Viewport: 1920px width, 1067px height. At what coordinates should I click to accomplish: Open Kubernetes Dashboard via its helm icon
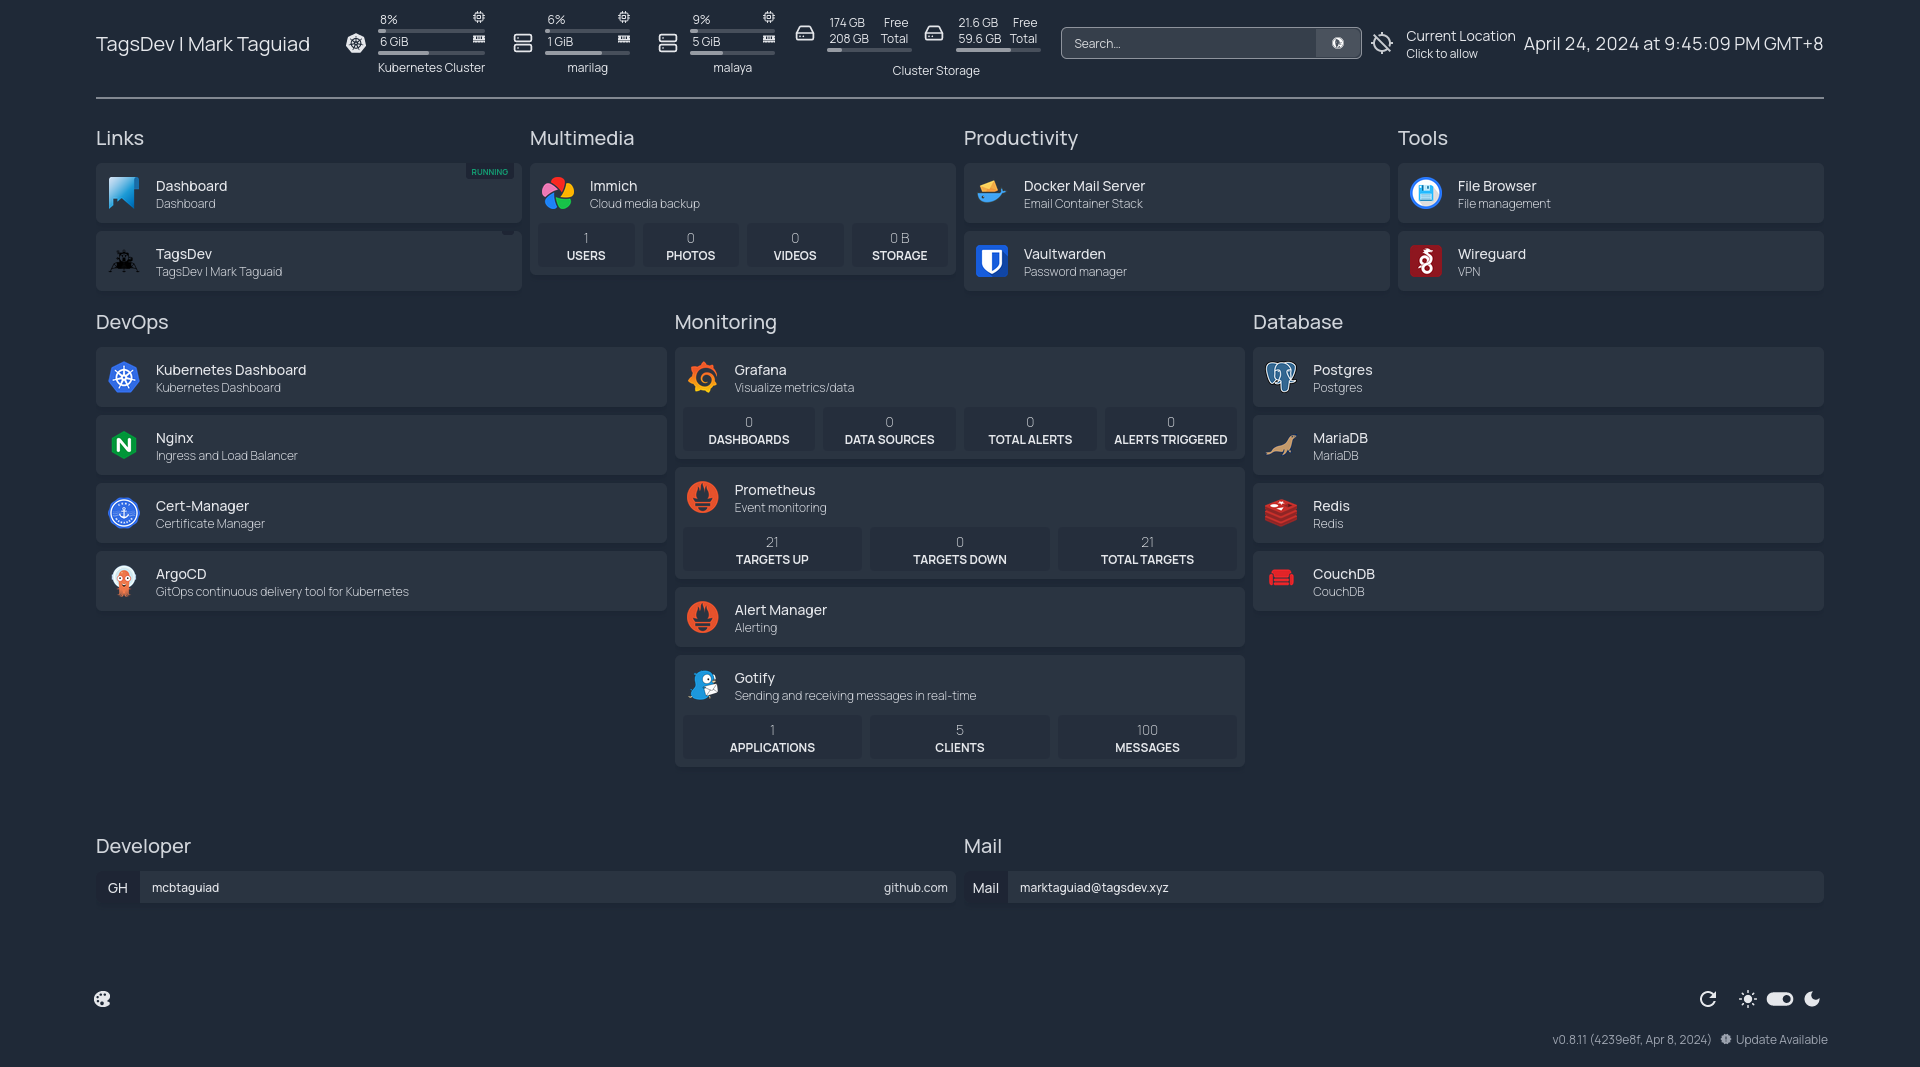click(x=124, y=378)
